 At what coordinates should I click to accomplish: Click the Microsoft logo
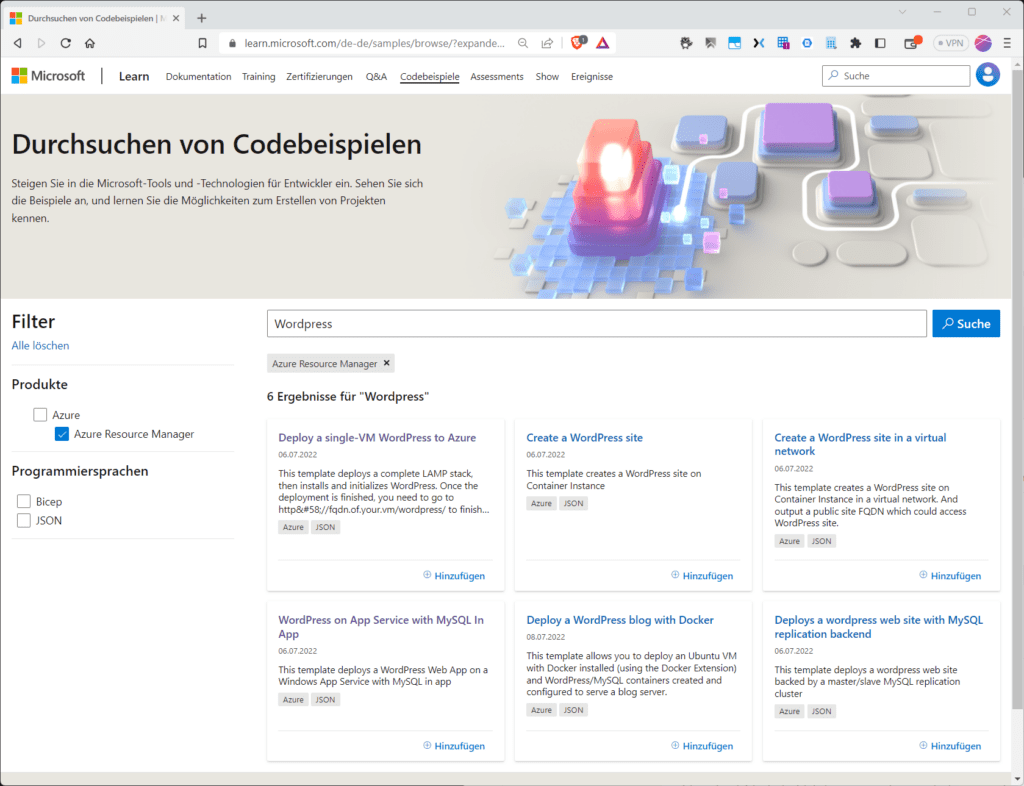click(48, 76)
